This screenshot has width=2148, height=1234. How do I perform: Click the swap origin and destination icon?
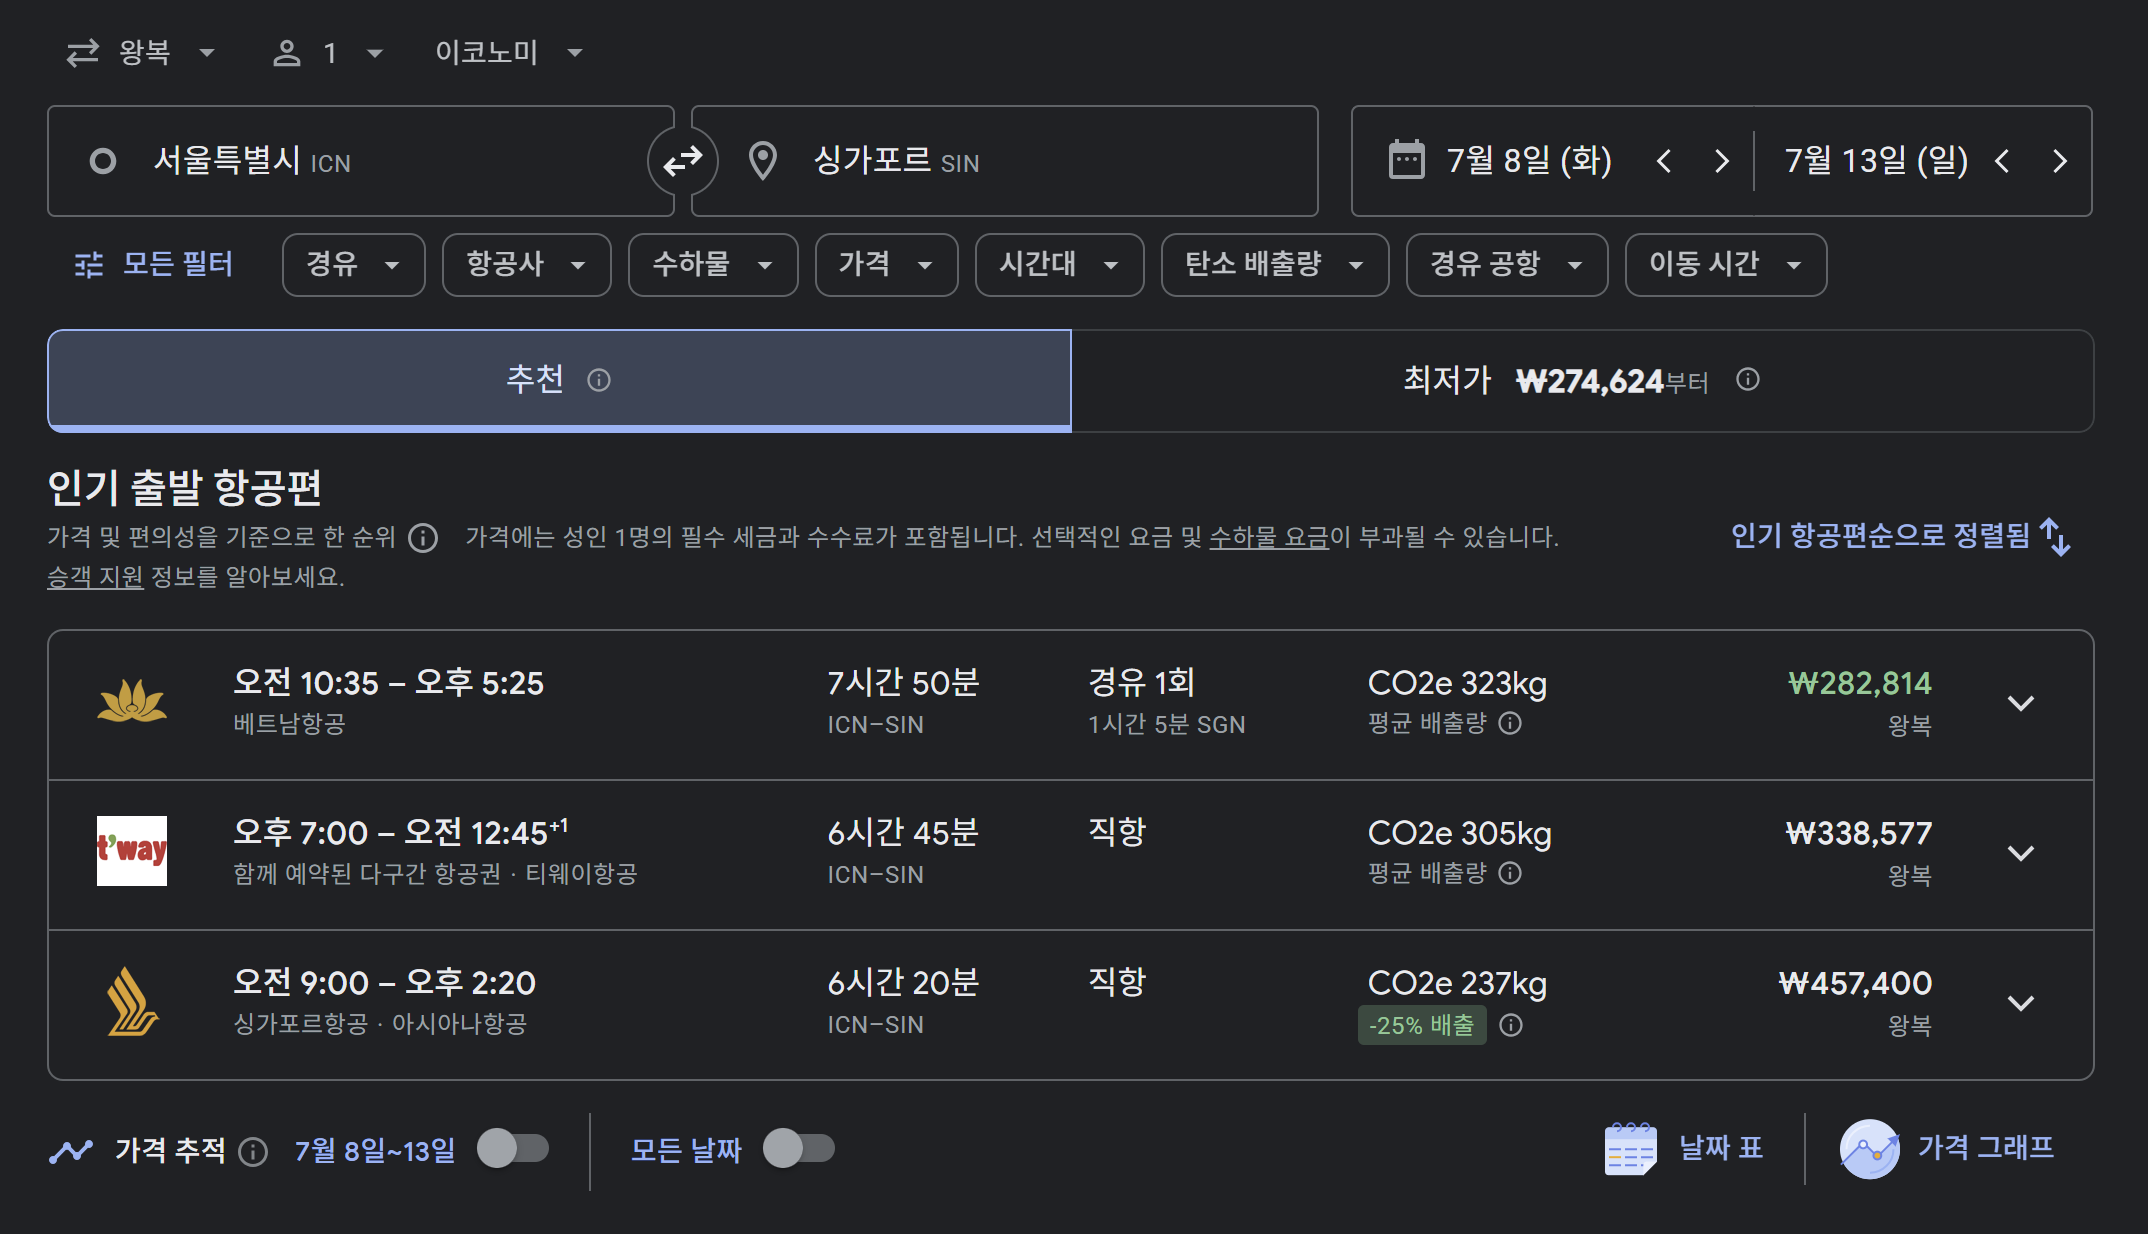click(683, 161)
